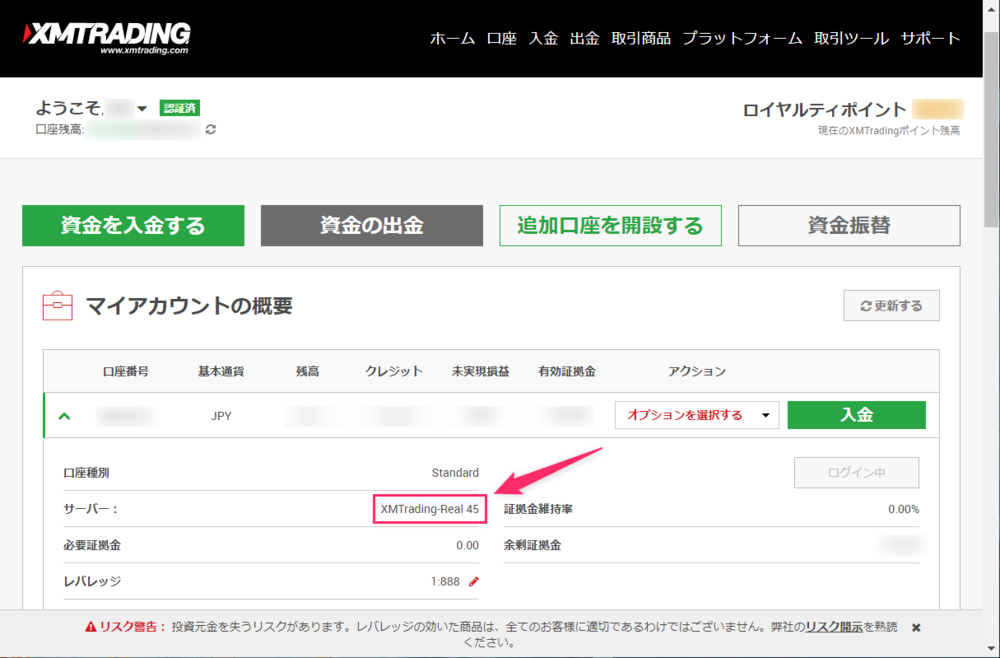Click the XMTrading-Real 45 server value

click(430, 509)
